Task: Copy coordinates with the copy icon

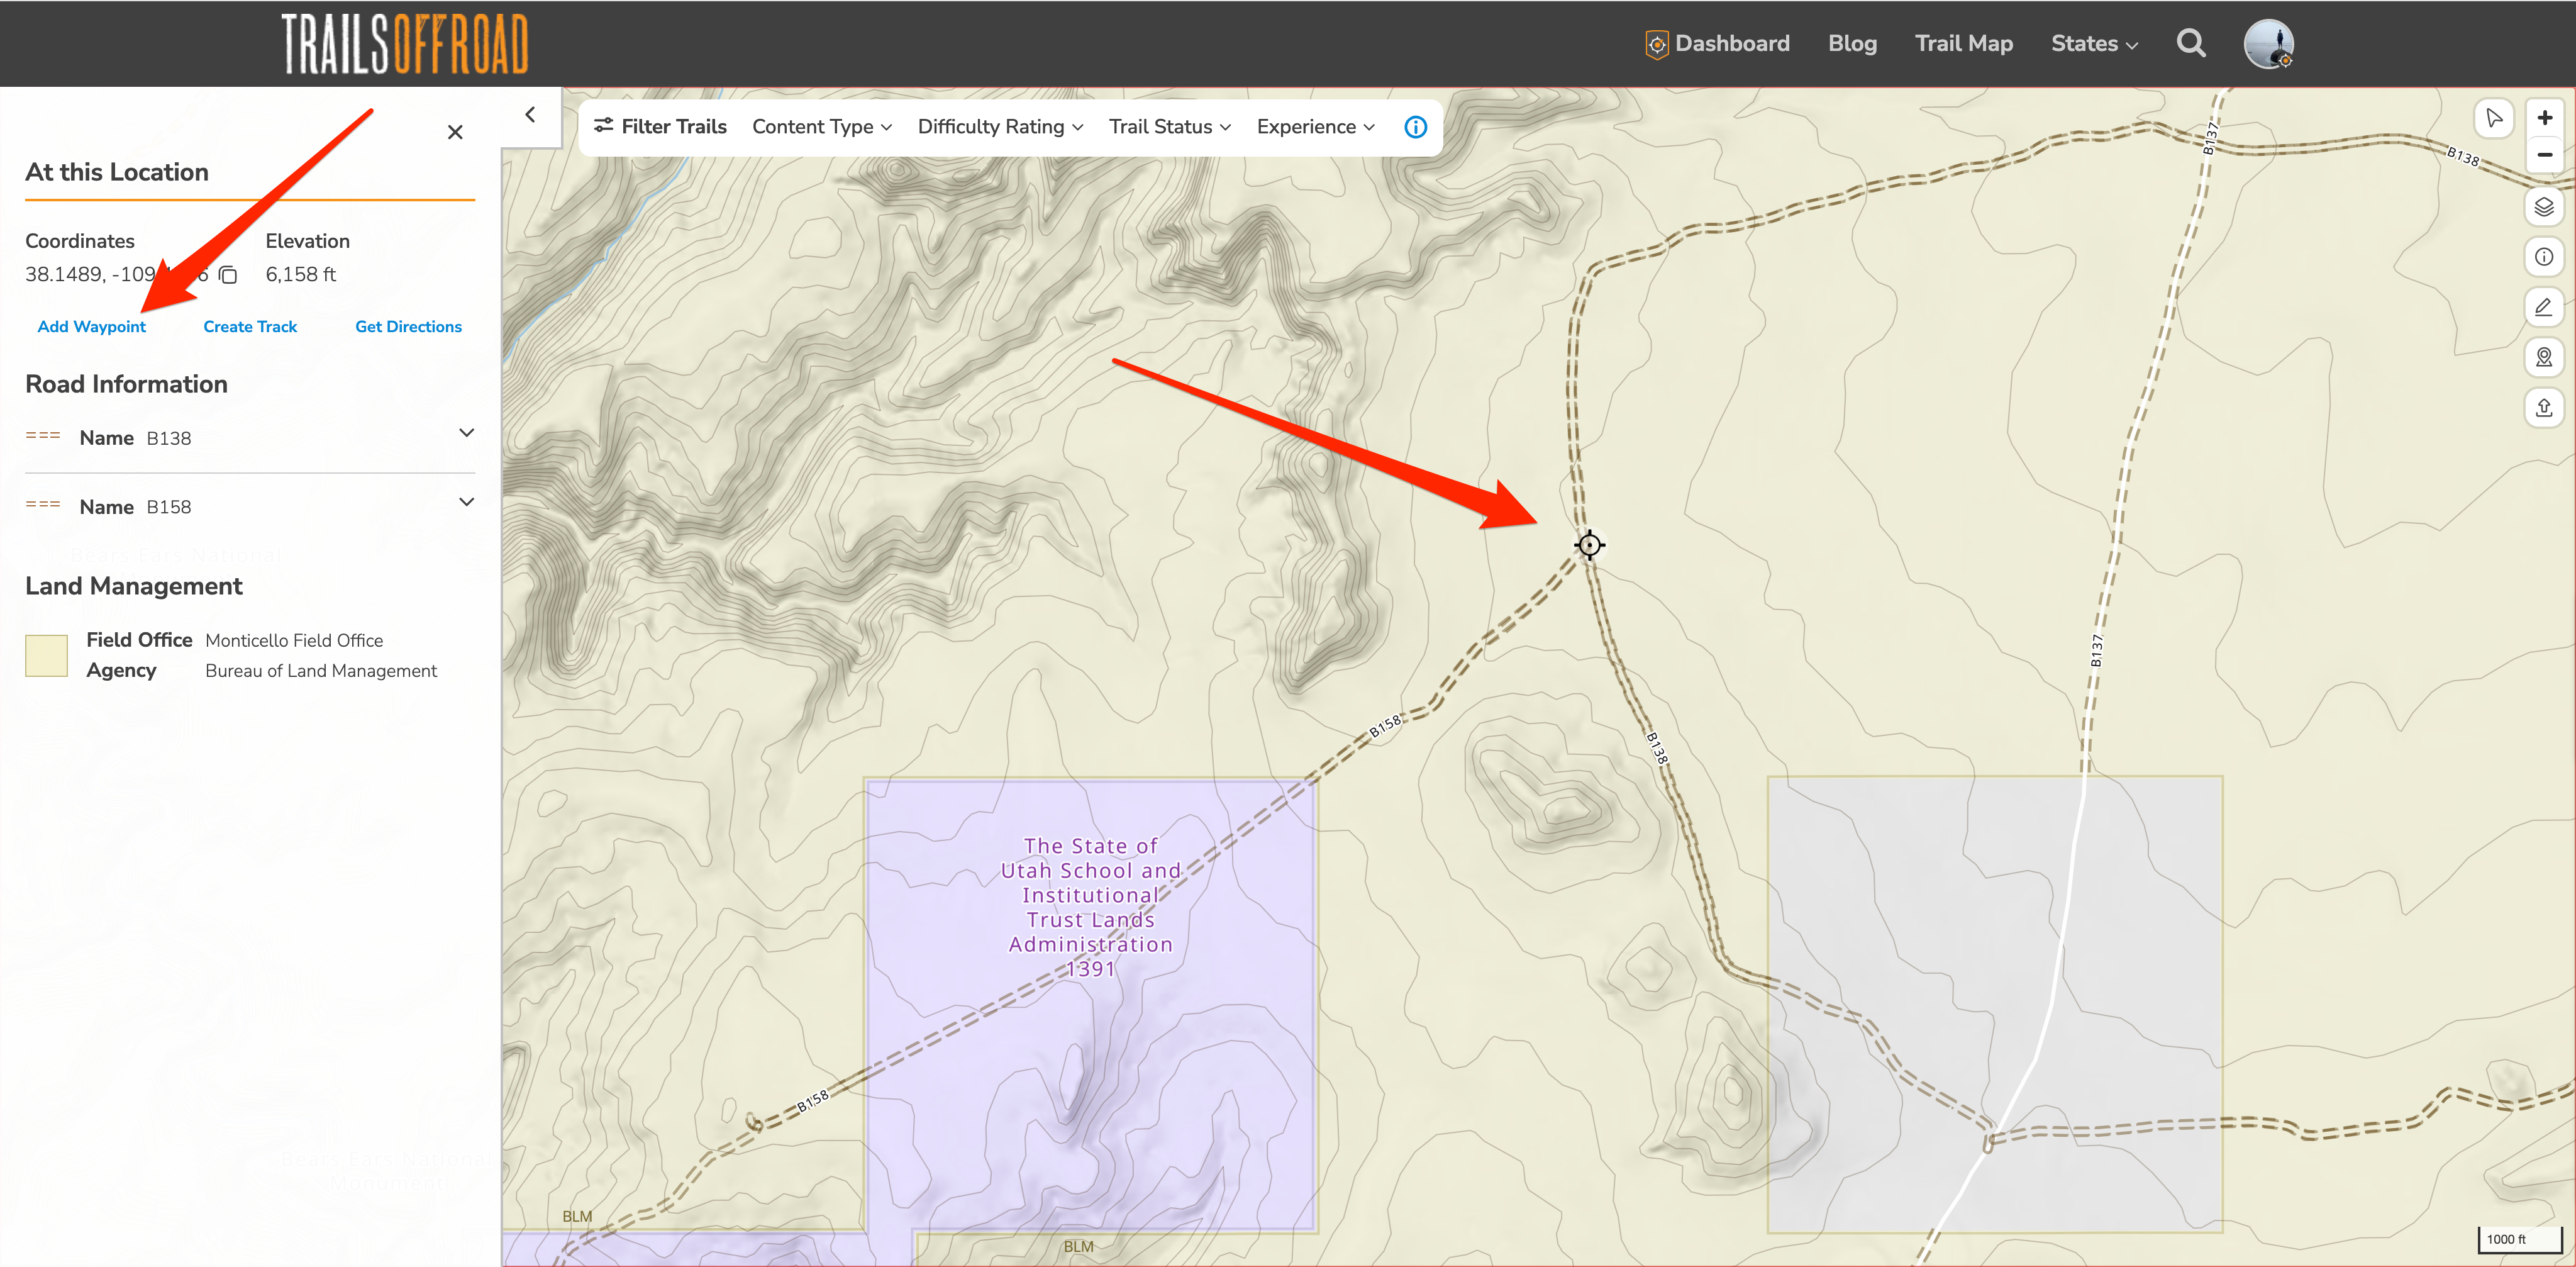Action: pos(228,275)
